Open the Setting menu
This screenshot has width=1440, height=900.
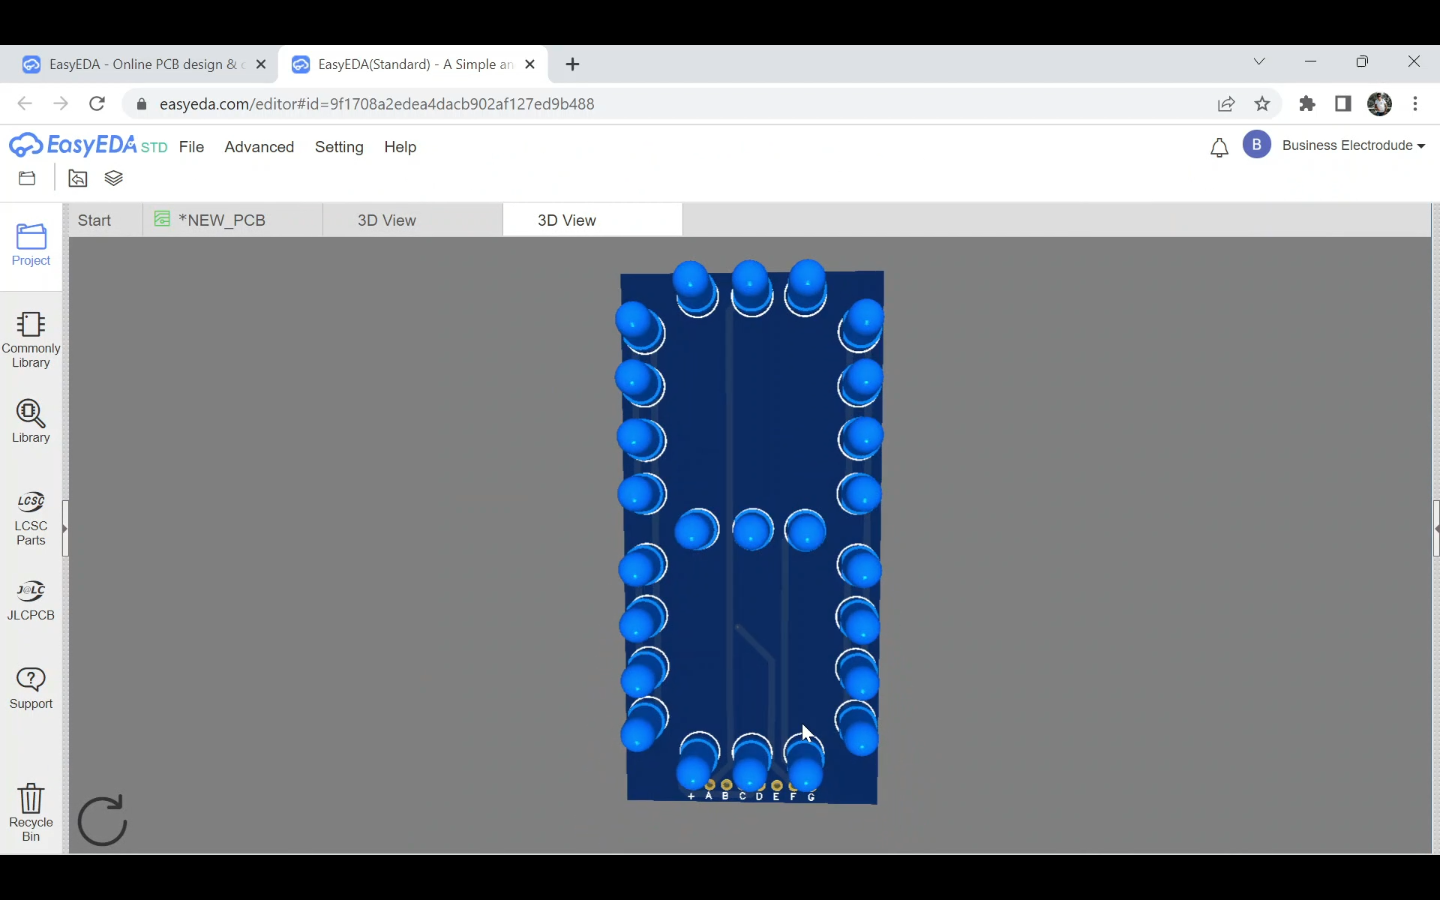pos(339,147)
